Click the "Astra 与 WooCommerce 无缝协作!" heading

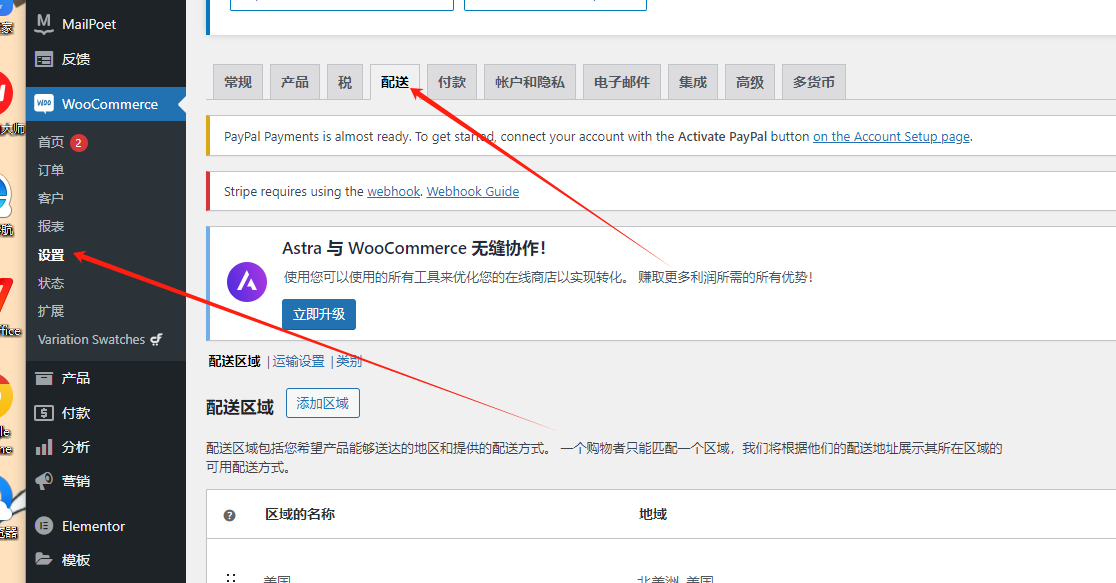414,248
